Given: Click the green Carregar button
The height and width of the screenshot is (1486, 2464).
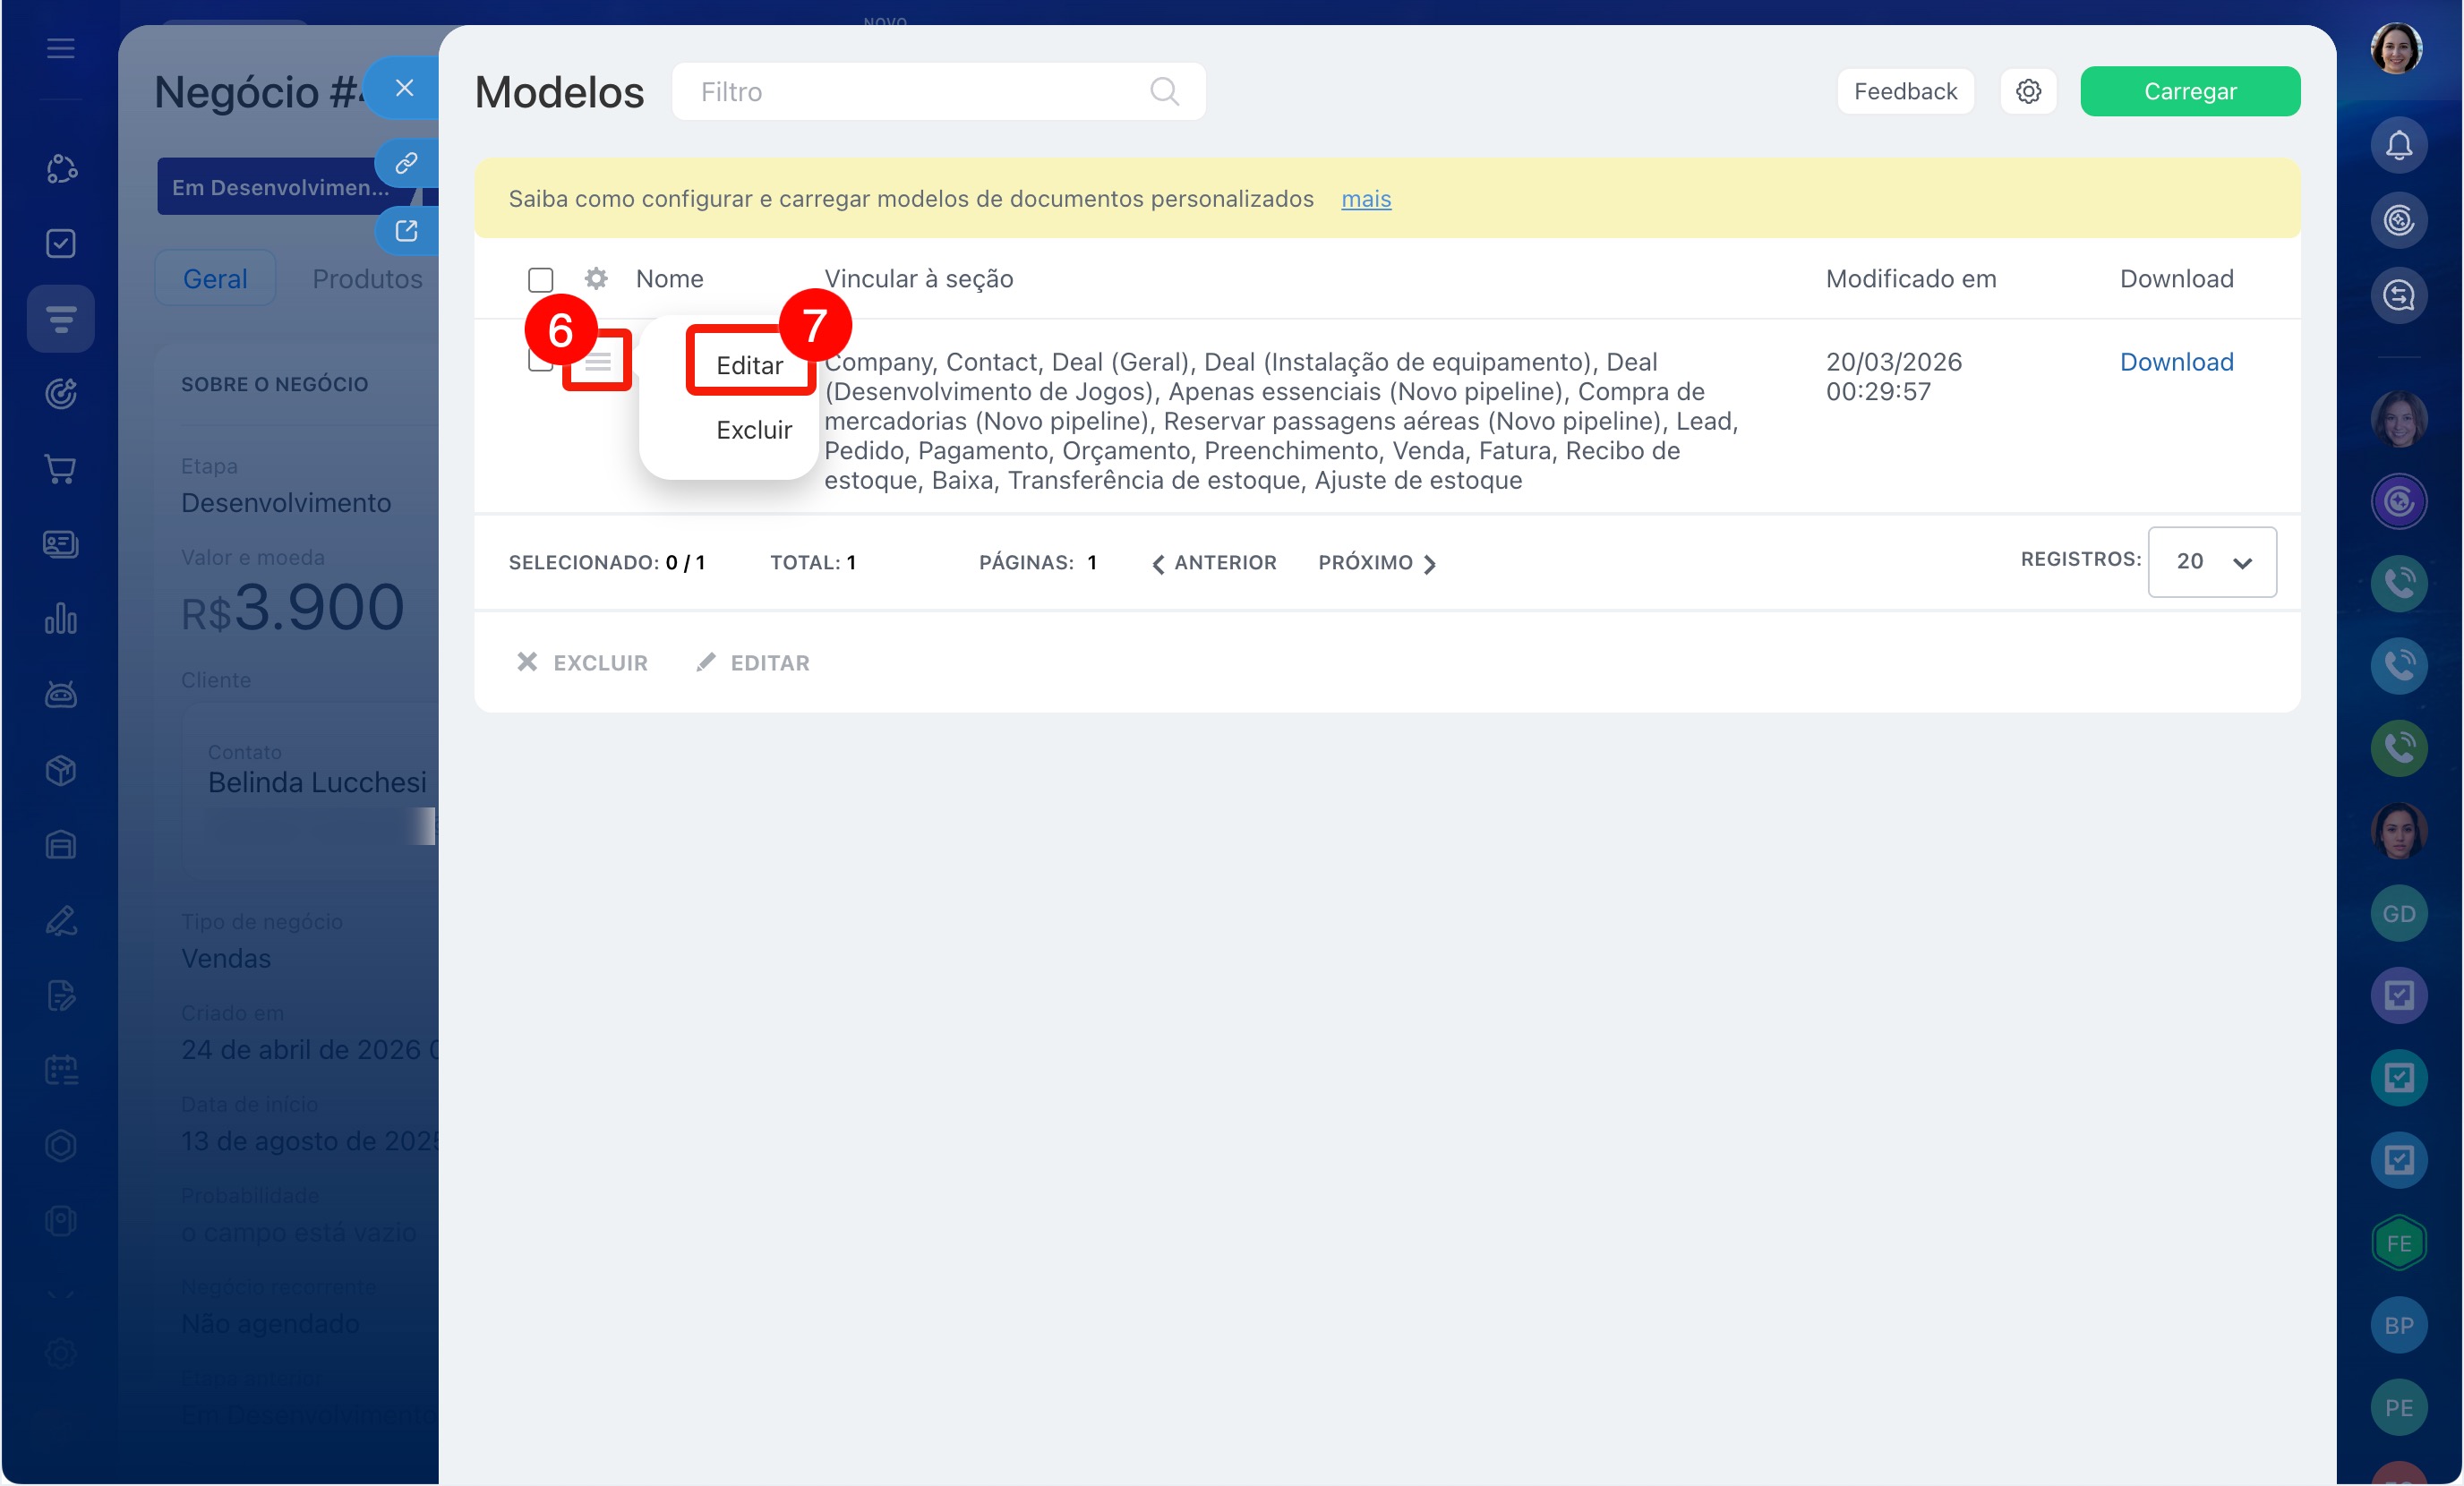Looking at the screenshot, I should pos(2189,92).
